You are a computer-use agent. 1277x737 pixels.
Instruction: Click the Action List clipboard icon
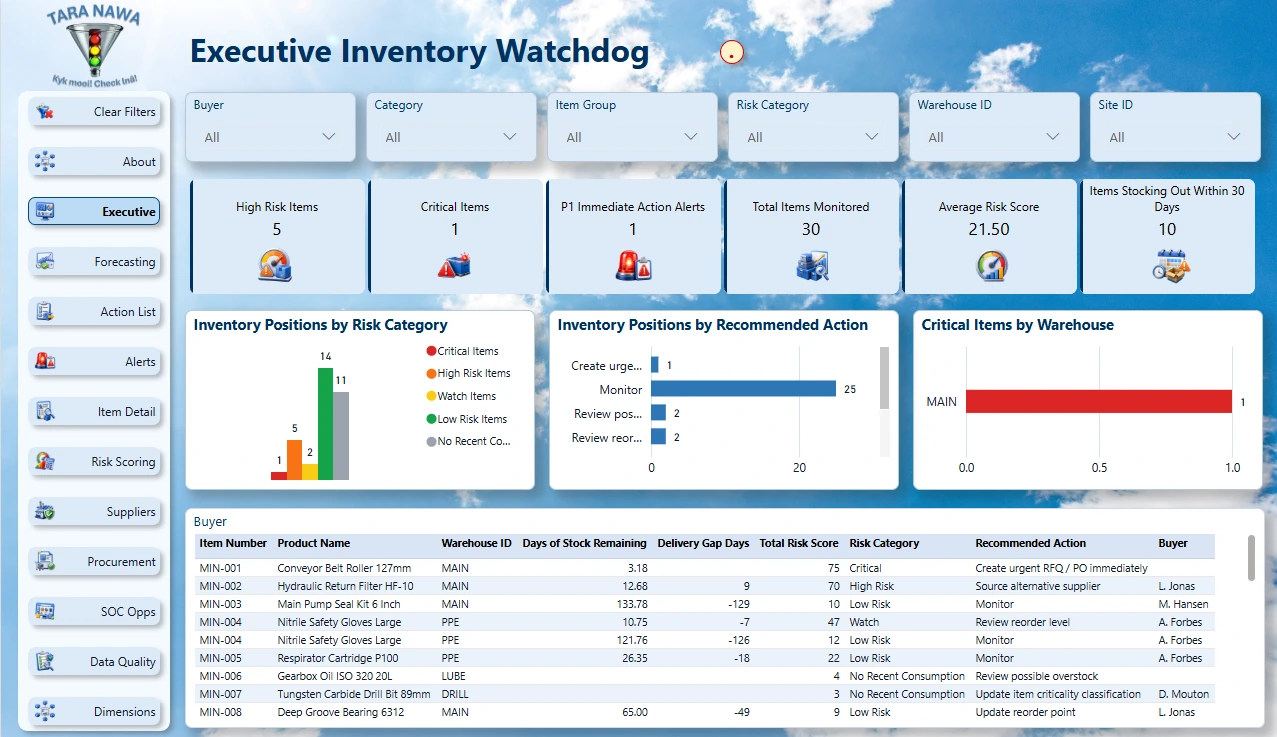click(45, 312)
